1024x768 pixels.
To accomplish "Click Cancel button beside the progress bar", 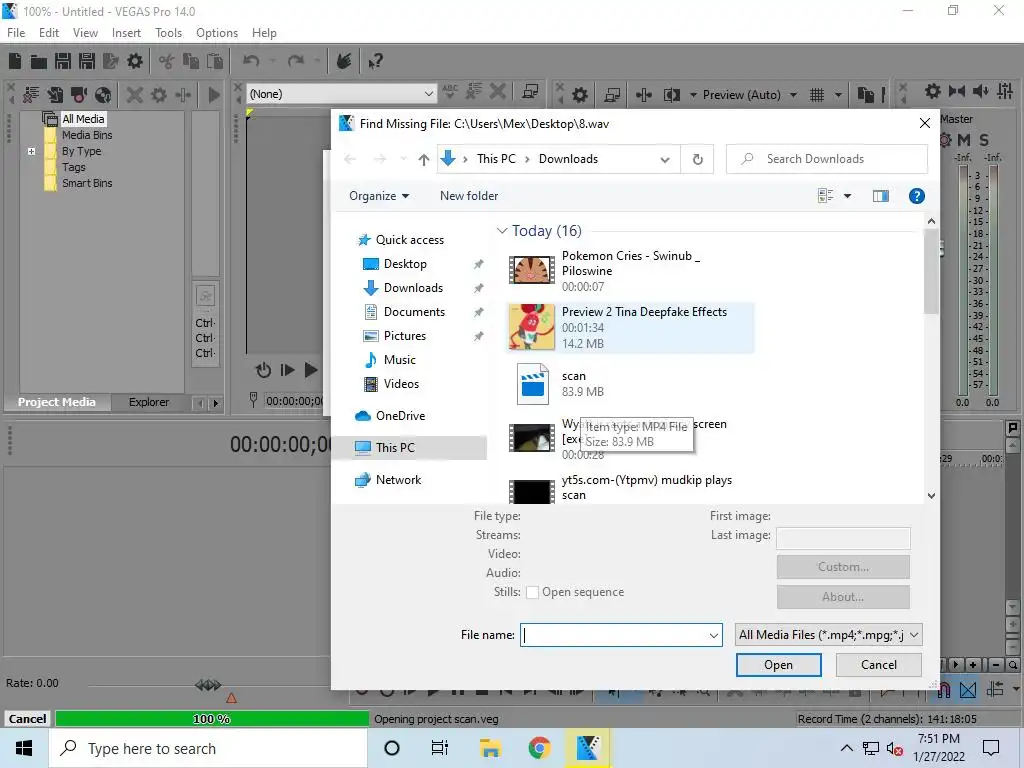I will click(27, 719).
